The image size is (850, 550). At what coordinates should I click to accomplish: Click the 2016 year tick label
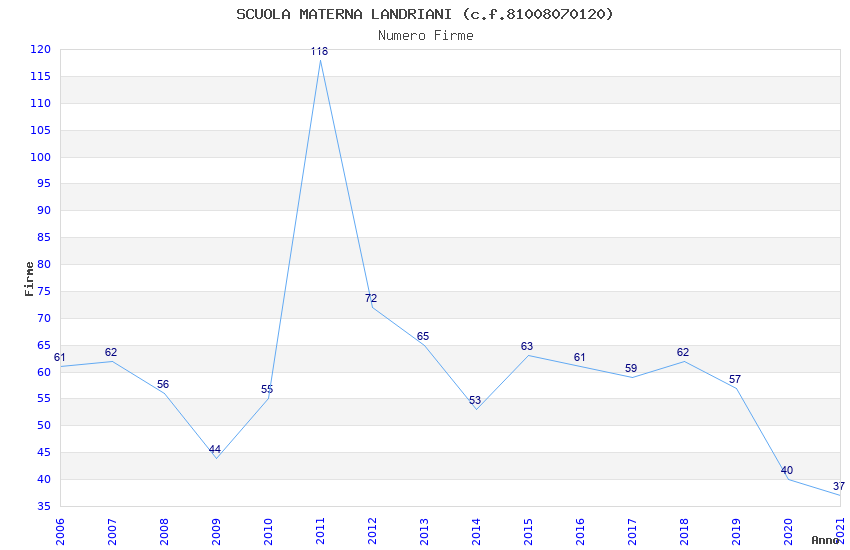[x=581, y=532]
